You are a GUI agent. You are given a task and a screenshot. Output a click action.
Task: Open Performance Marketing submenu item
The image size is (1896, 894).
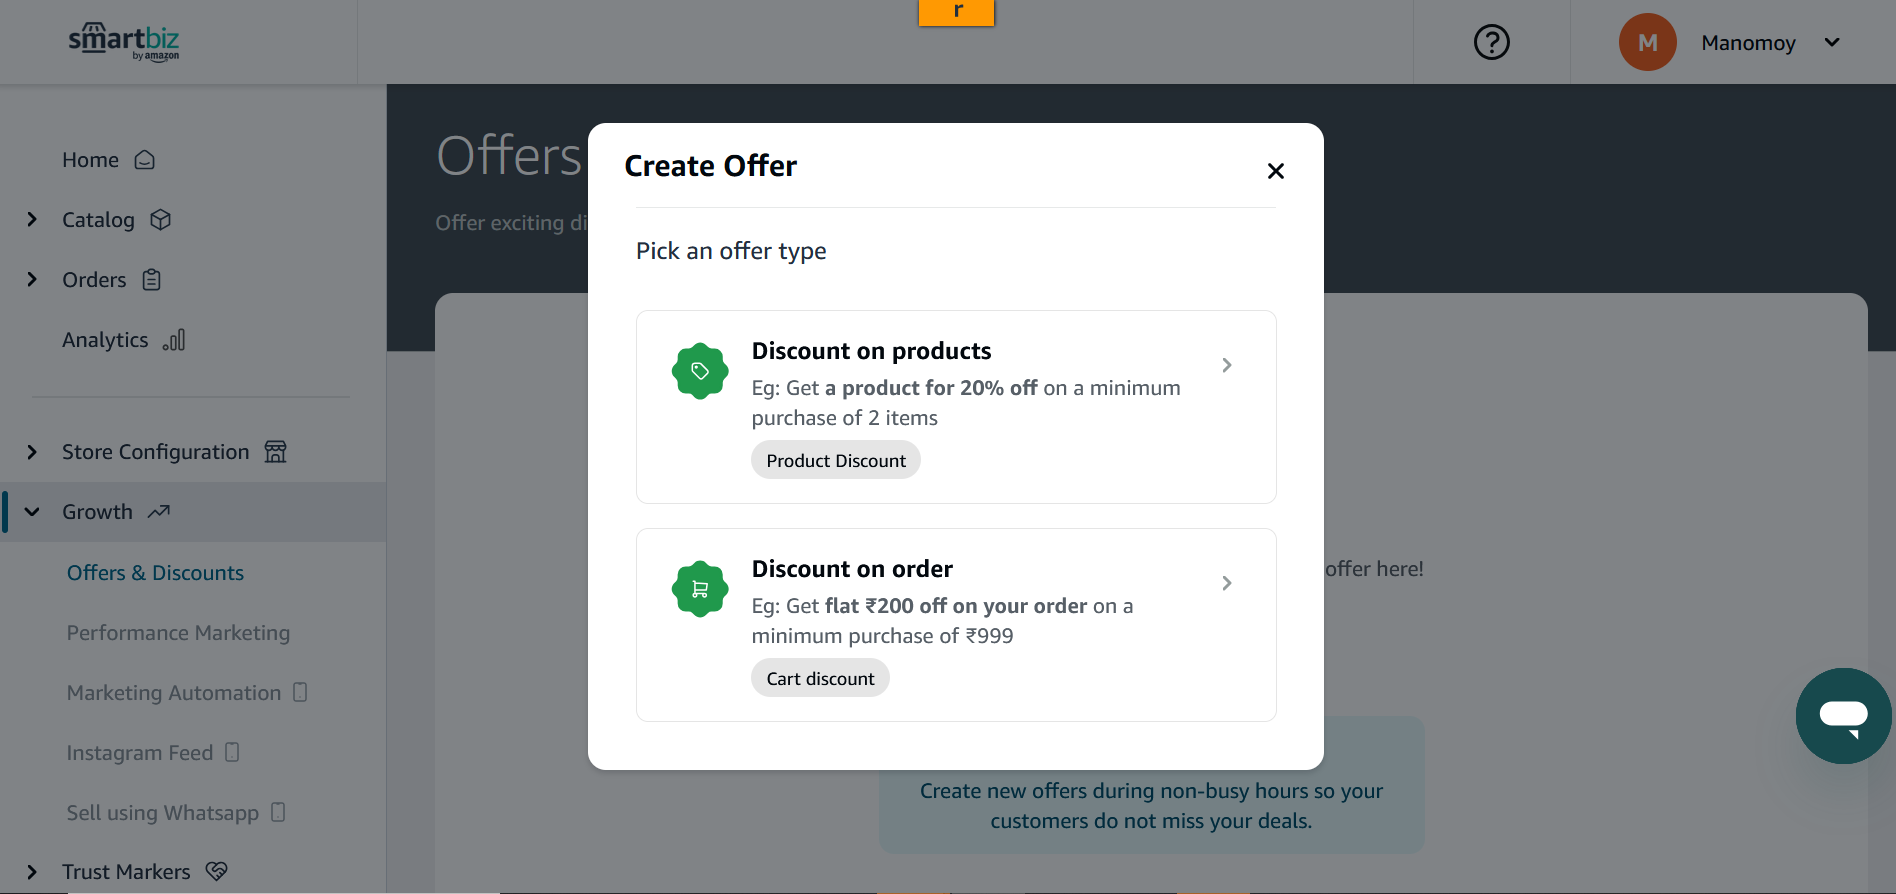[x=178, y=633]
